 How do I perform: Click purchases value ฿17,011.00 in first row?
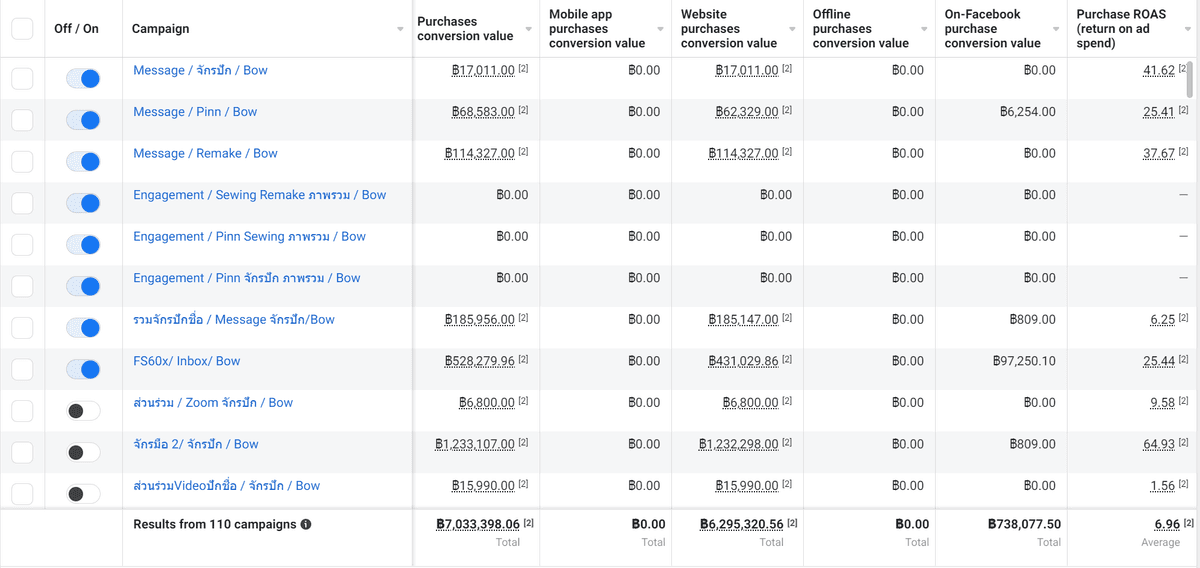point(483,71)
